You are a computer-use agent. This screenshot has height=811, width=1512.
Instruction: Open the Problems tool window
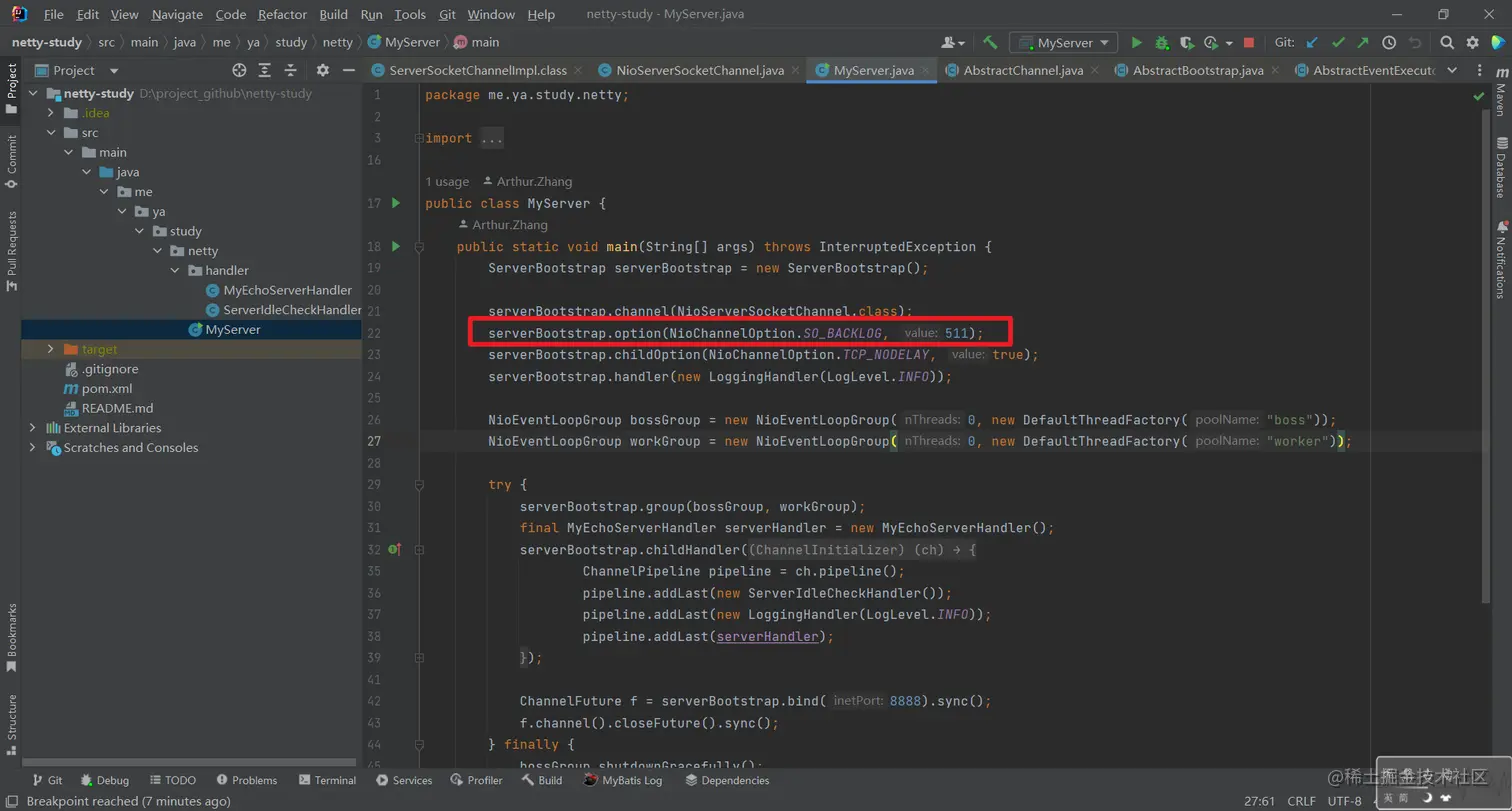click(x=246, y=780)
